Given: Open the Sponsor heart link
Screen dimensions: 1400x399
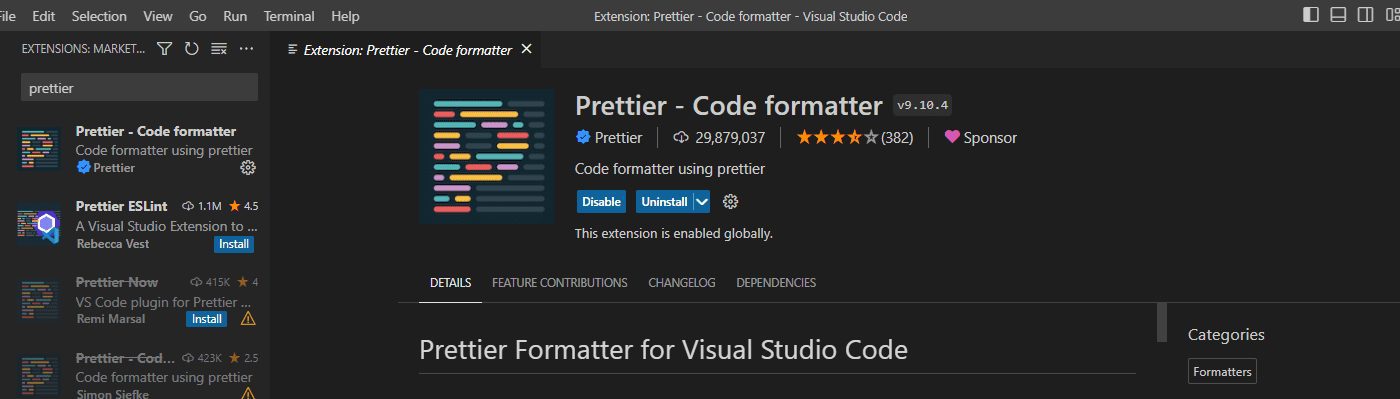Looking at the screenshot, I should [980, 138].
